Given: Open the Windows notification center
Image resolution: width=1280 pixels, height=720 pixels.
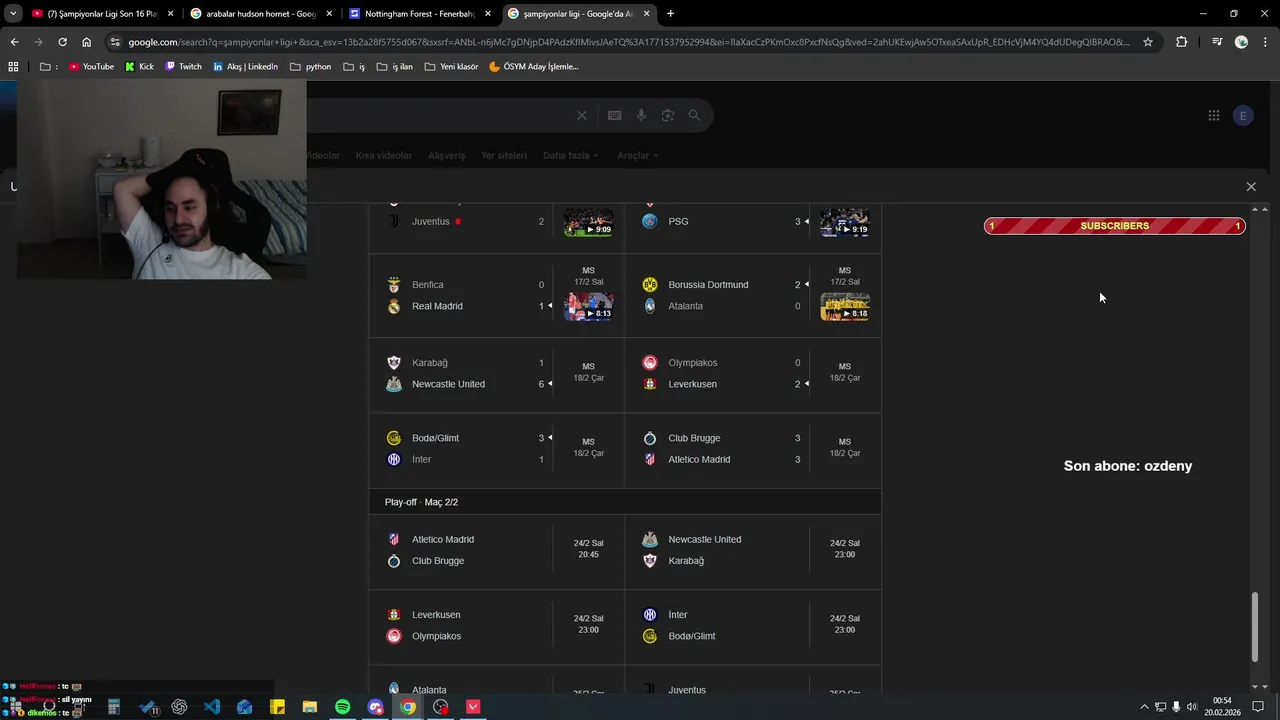Looking at the screenshot, I should click(1258, 707).
